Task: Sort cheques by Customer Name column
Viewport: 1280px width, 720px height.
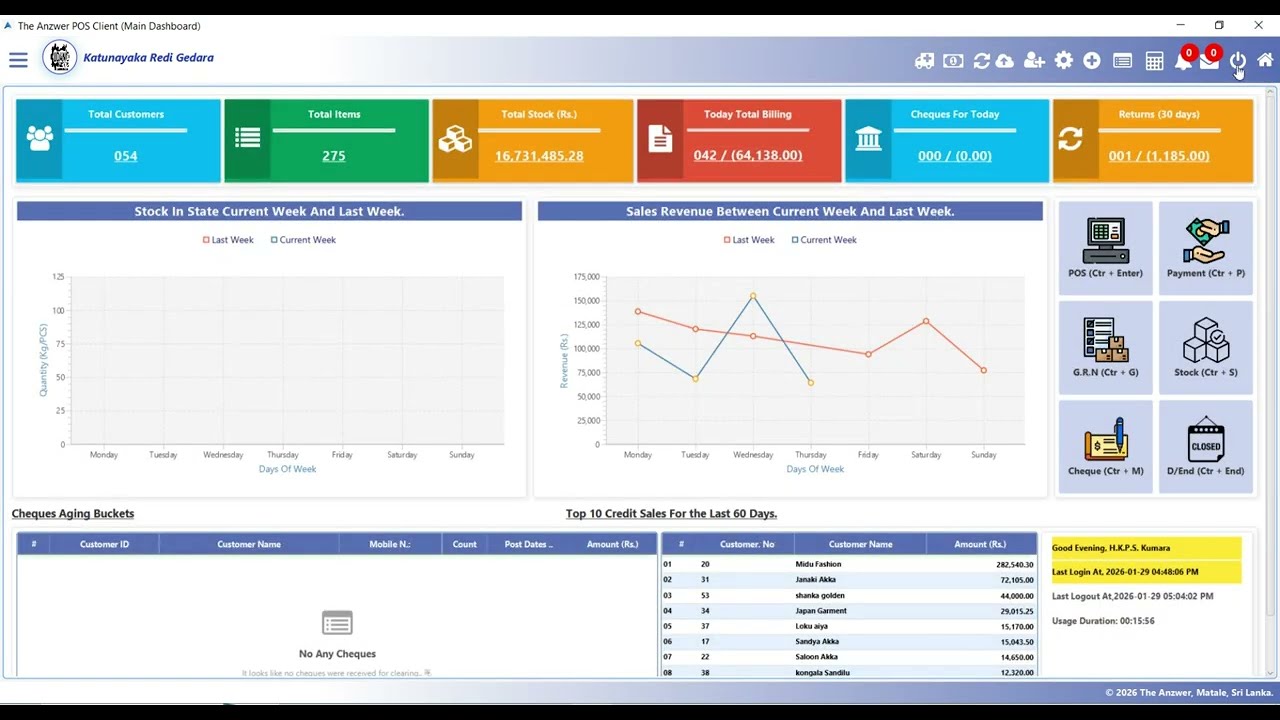Action: tap(249, 544)
